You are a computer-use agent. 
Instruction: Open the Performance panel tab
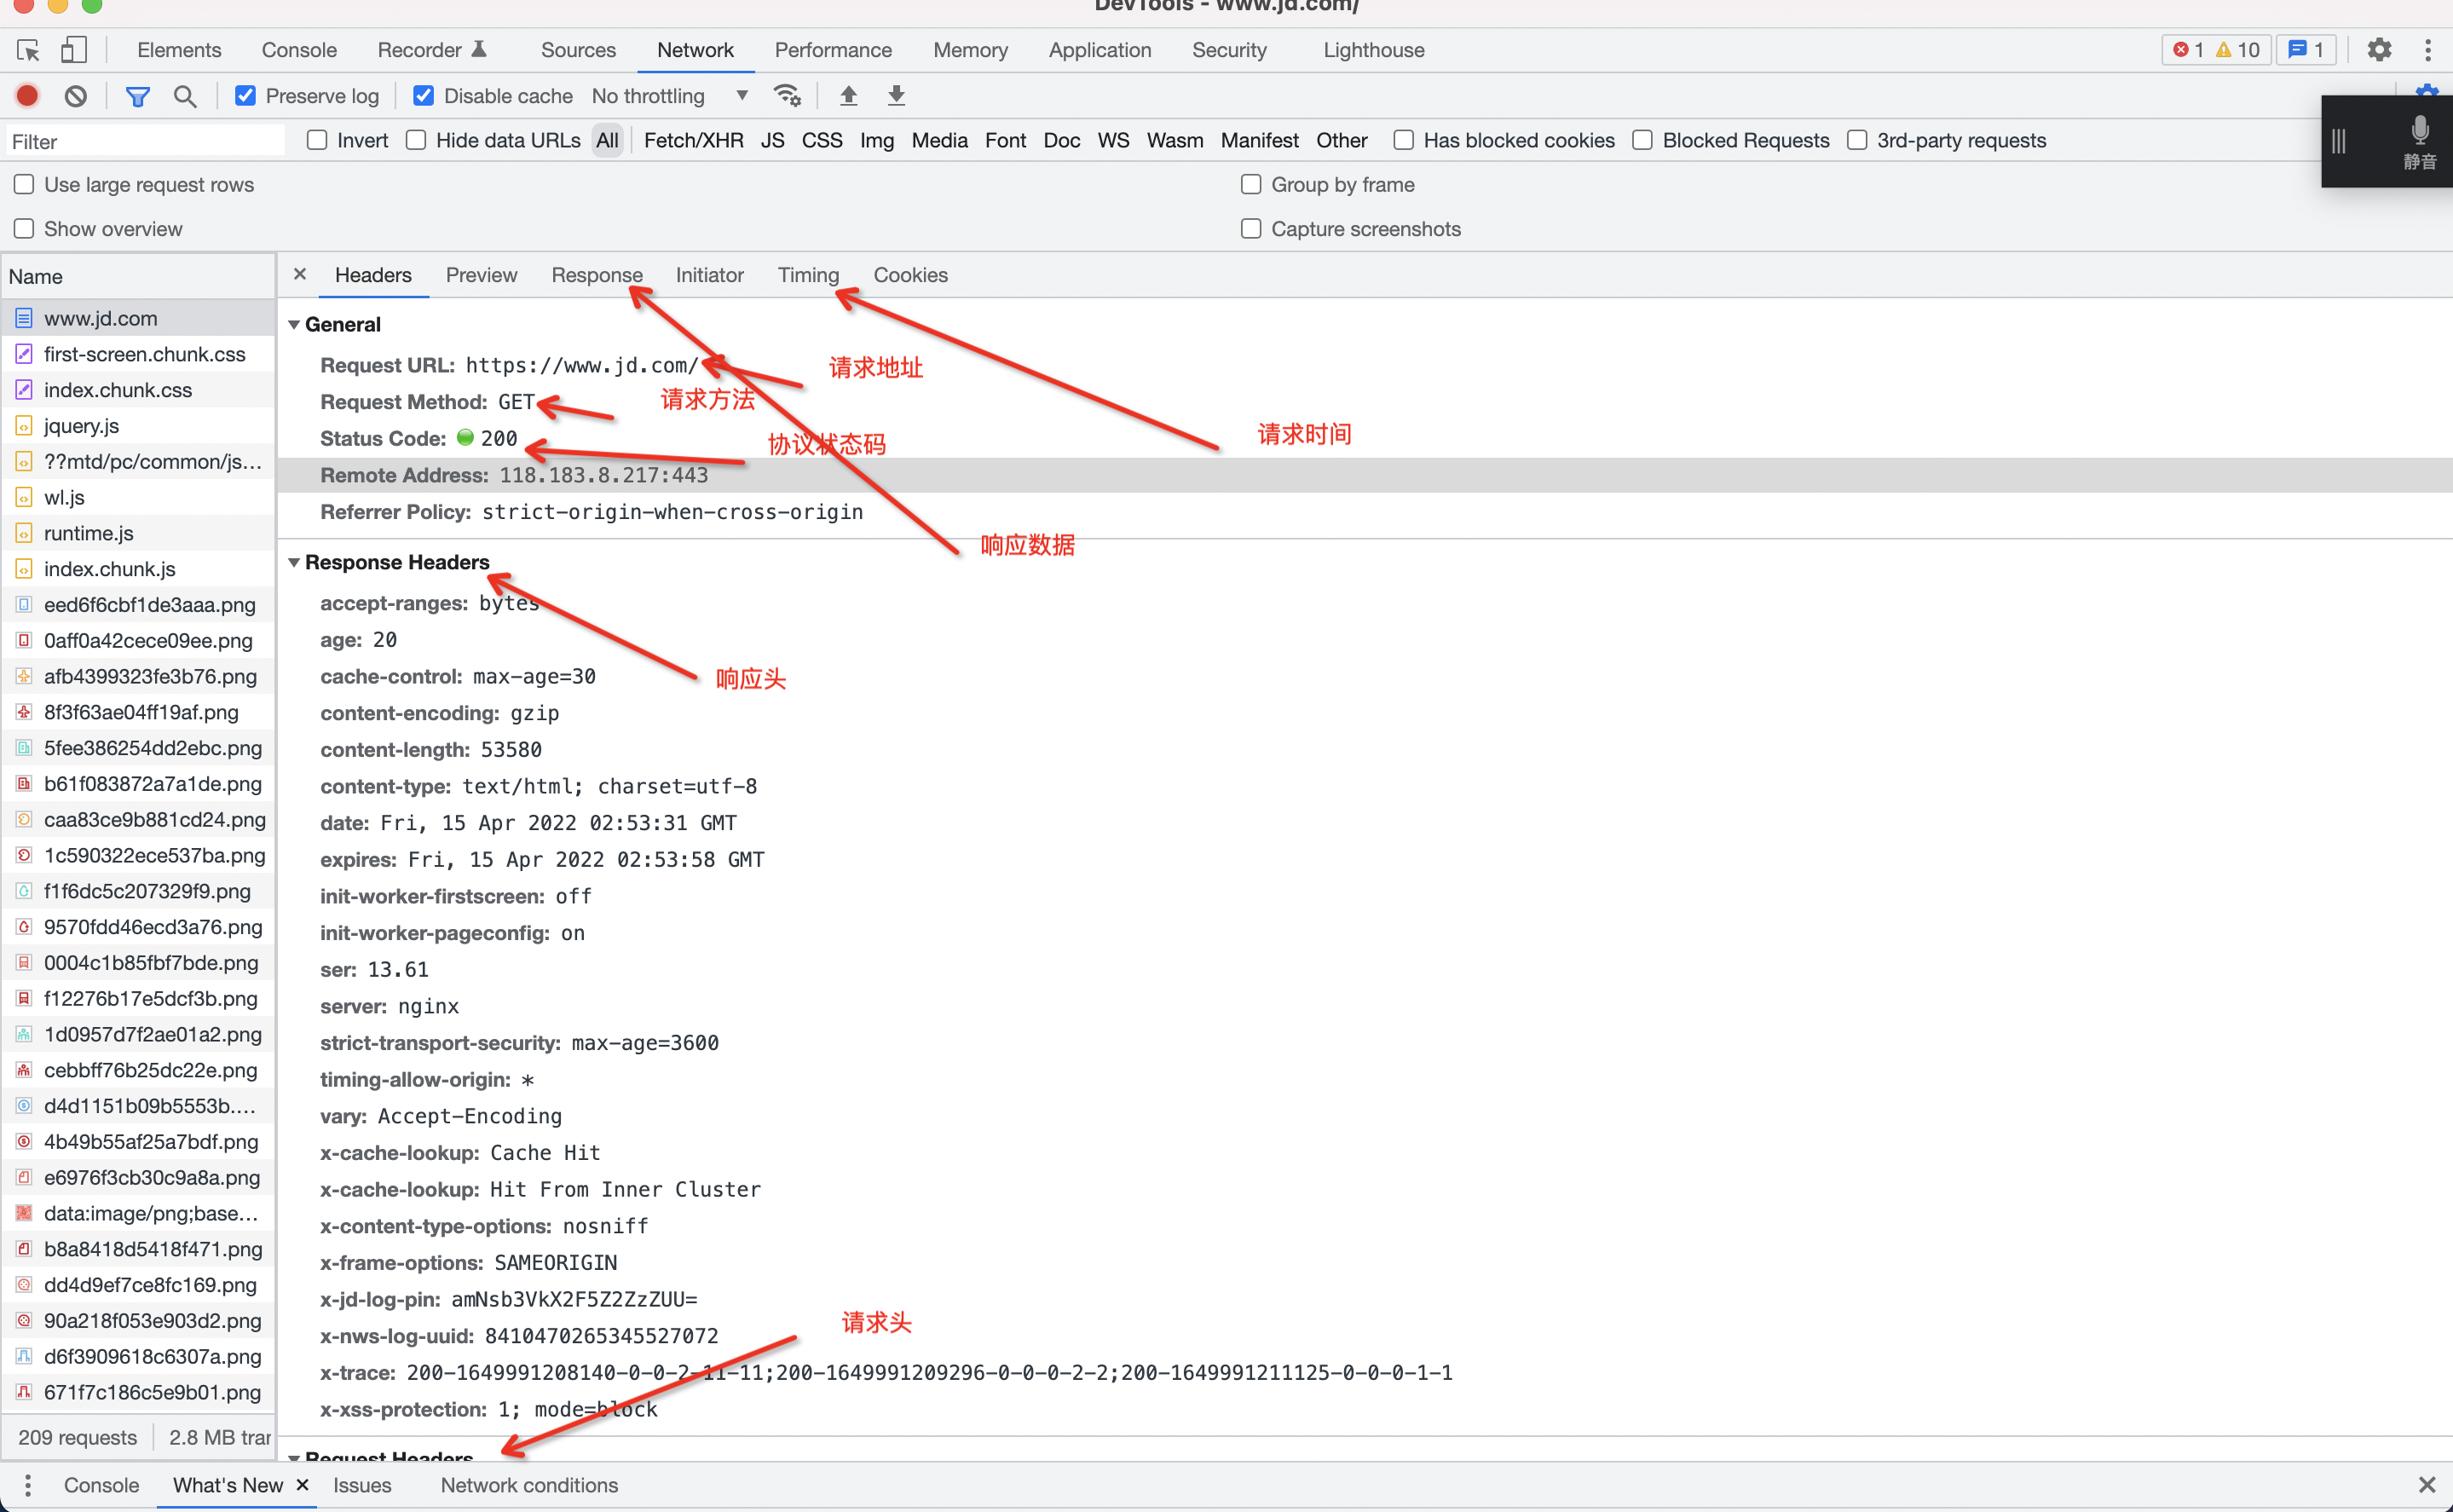point(832,50)
